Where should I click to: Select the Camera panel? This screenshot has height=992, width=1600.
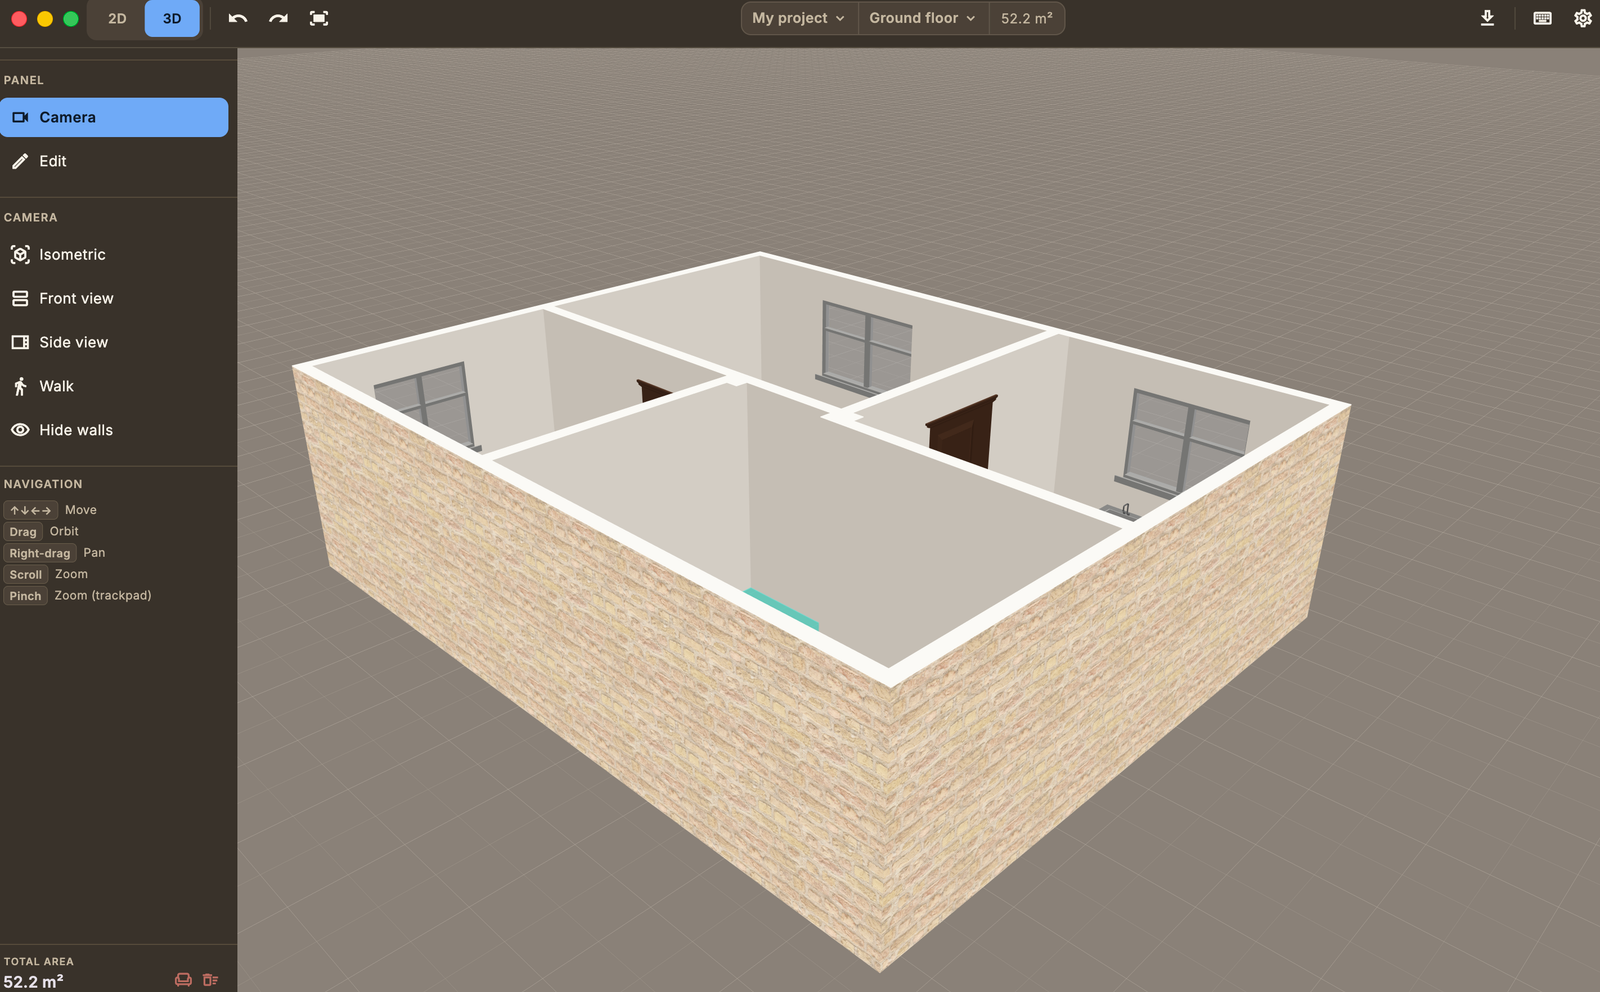[114, 117]
